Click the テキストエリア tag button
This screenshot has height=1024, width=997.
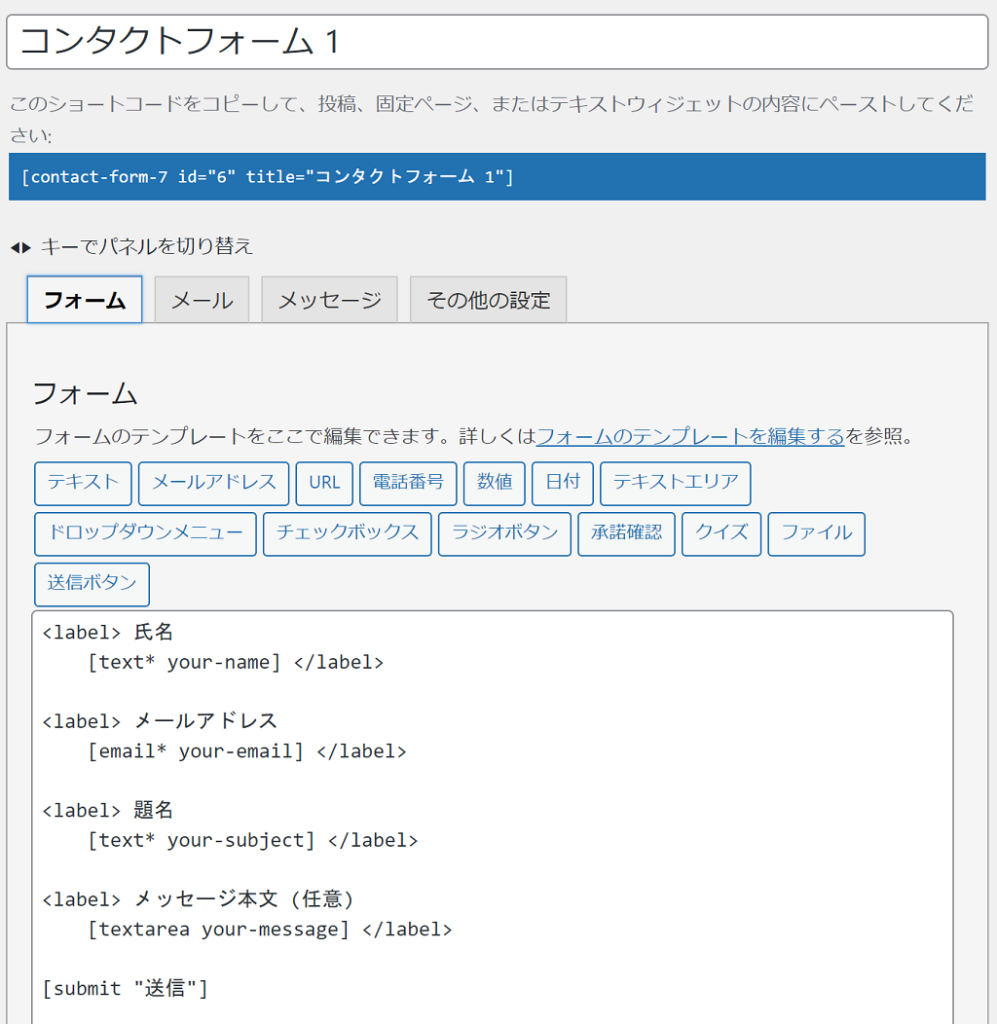tap(675, 483)
